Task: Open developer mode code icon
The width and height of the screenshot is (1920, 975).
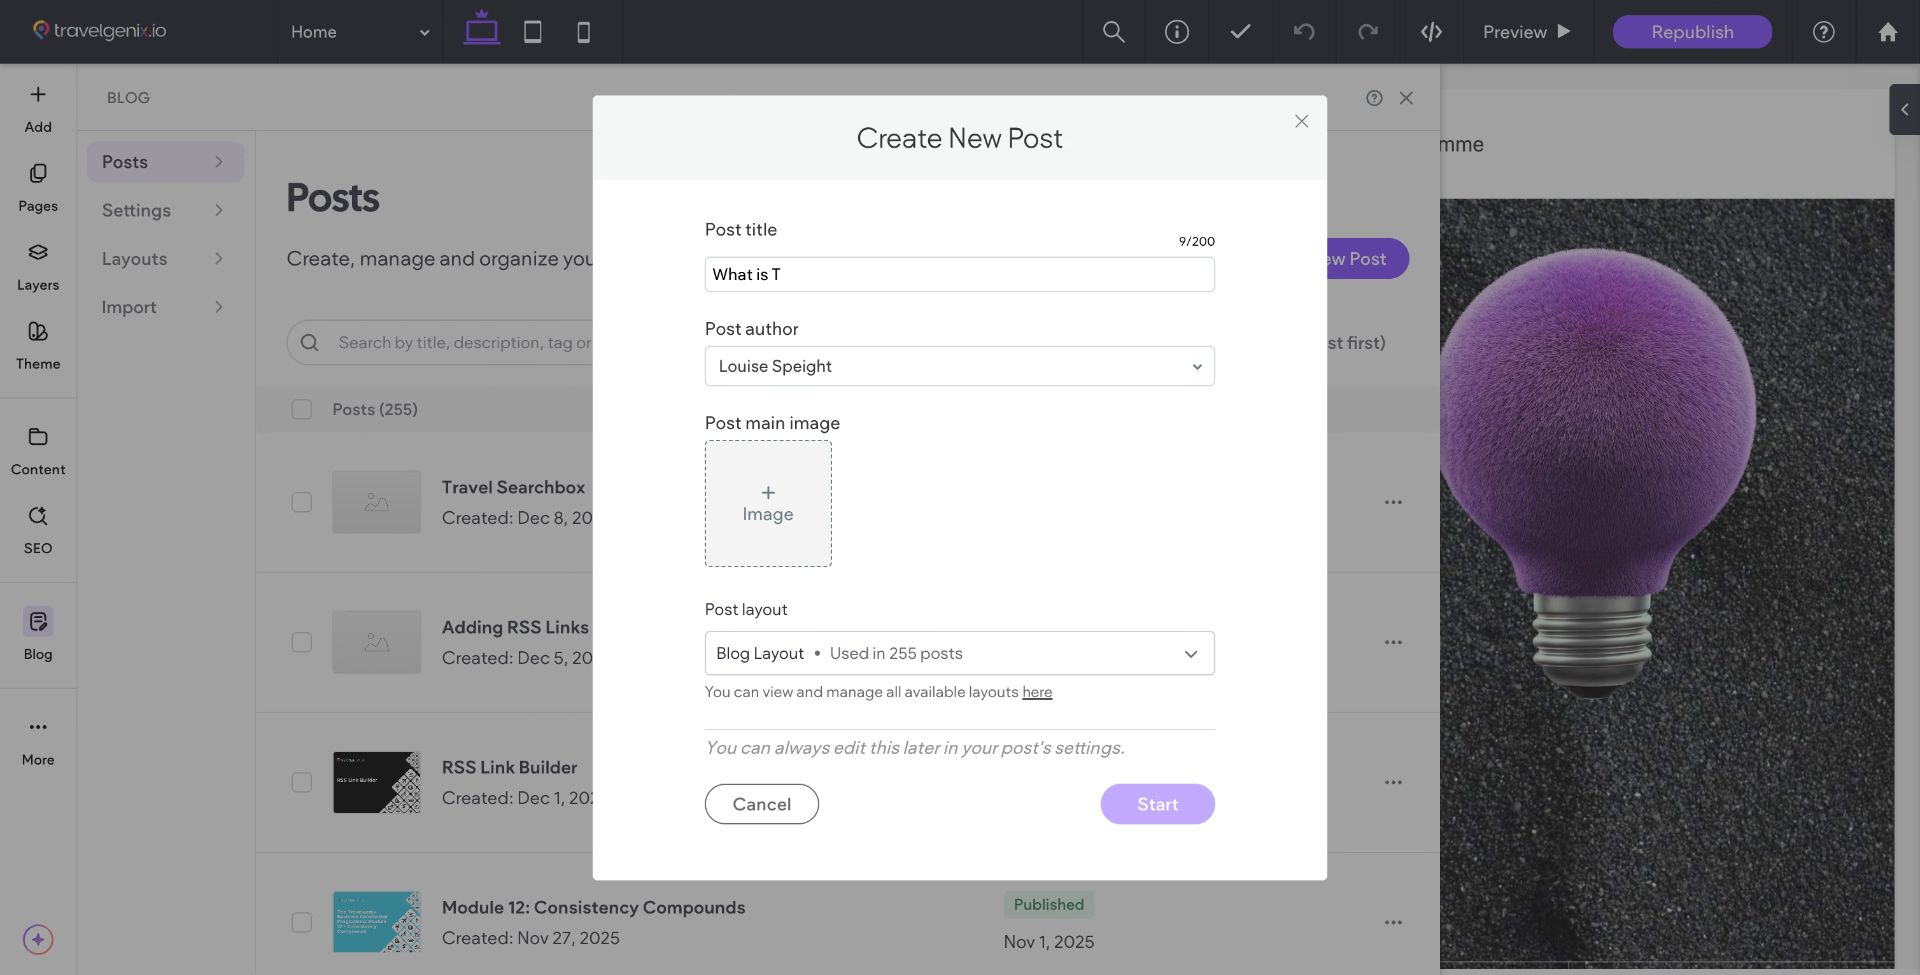Action: (x=1431, y=32)
